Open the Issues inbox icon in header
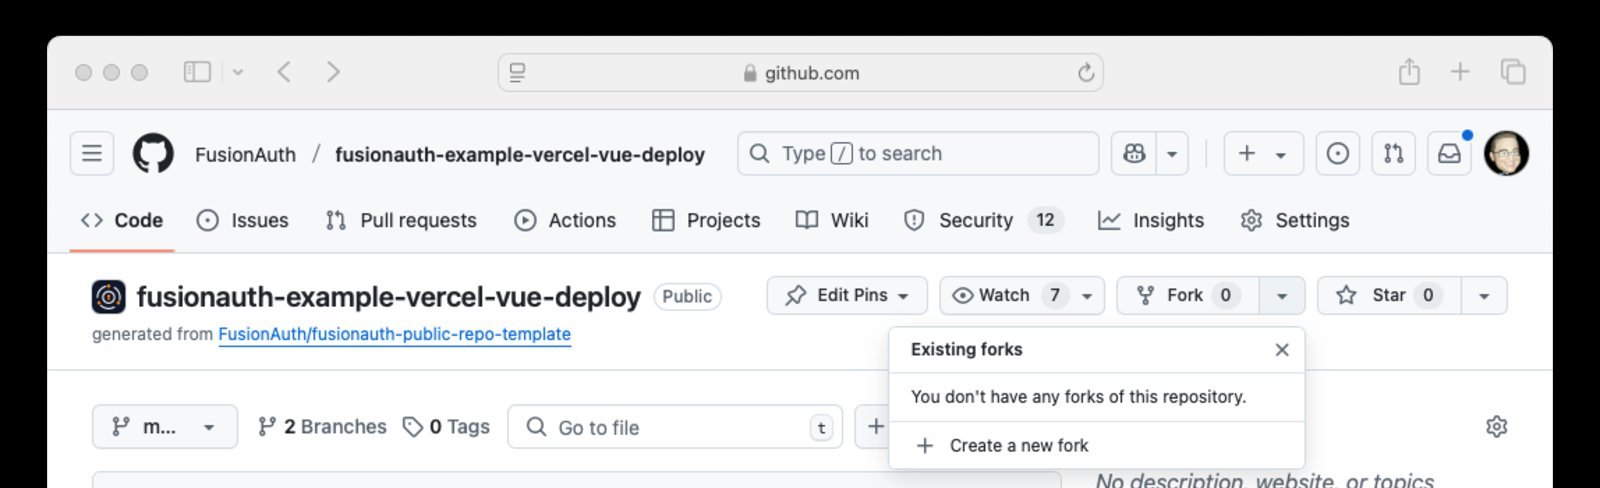The width and height of the screenshot is (1600, 488). click(1337, 154)
